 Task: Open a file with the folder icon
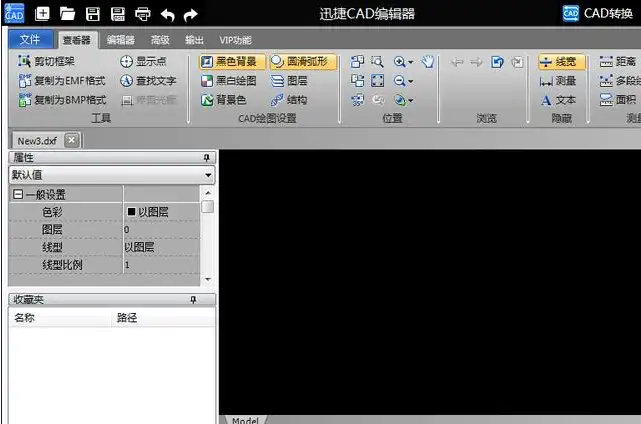coord(67,14)
